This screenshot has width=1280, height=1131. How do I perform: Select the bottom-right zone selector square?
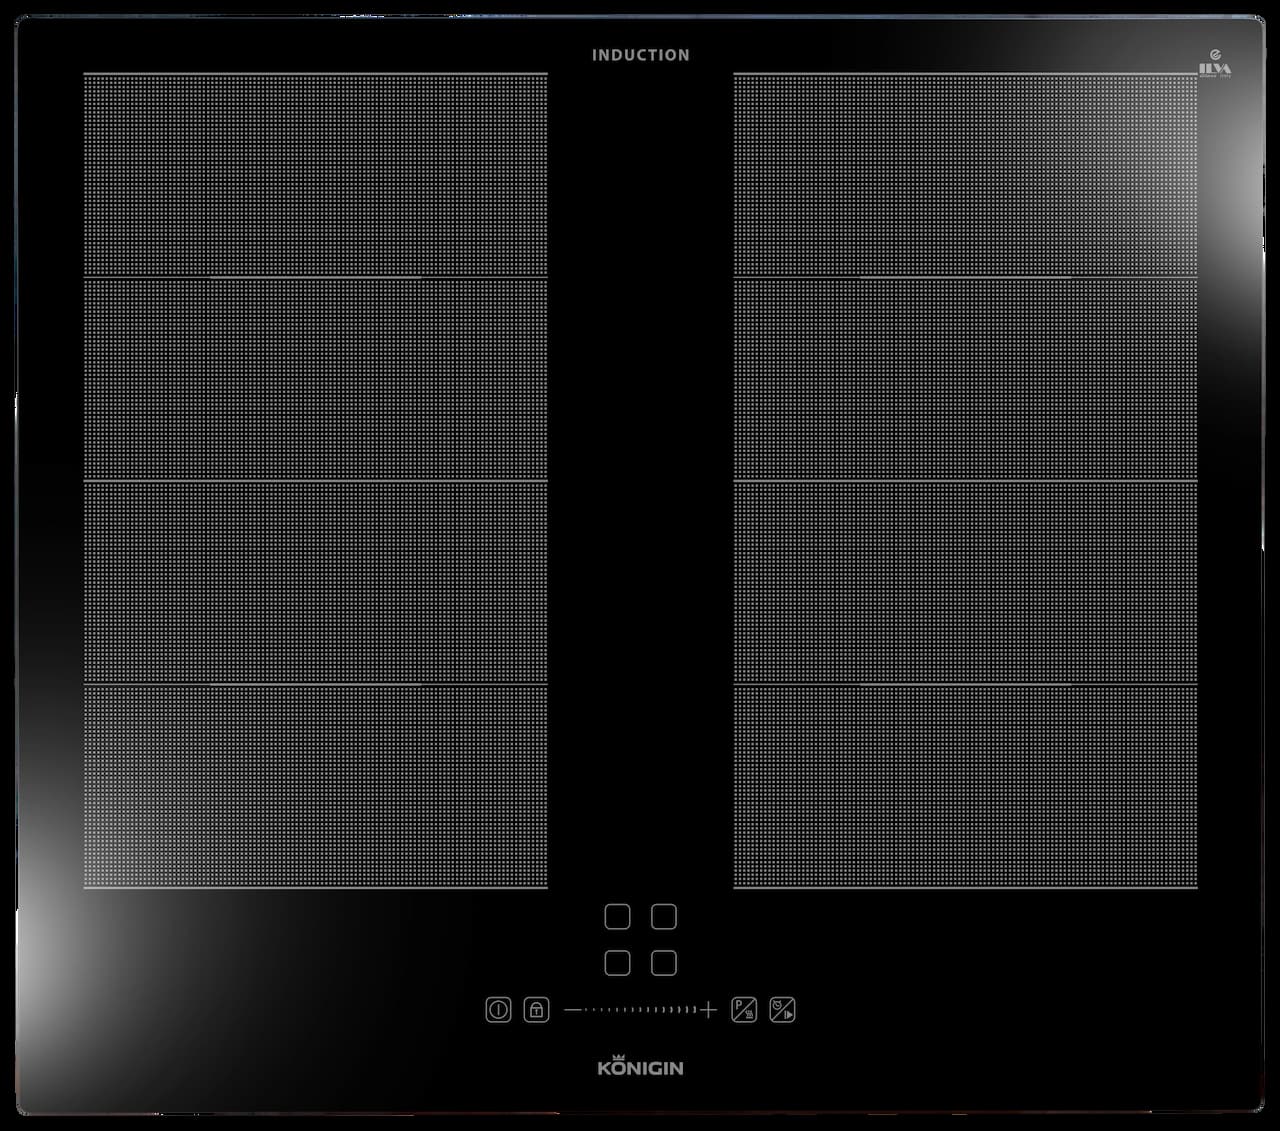[x=664, y=963]
